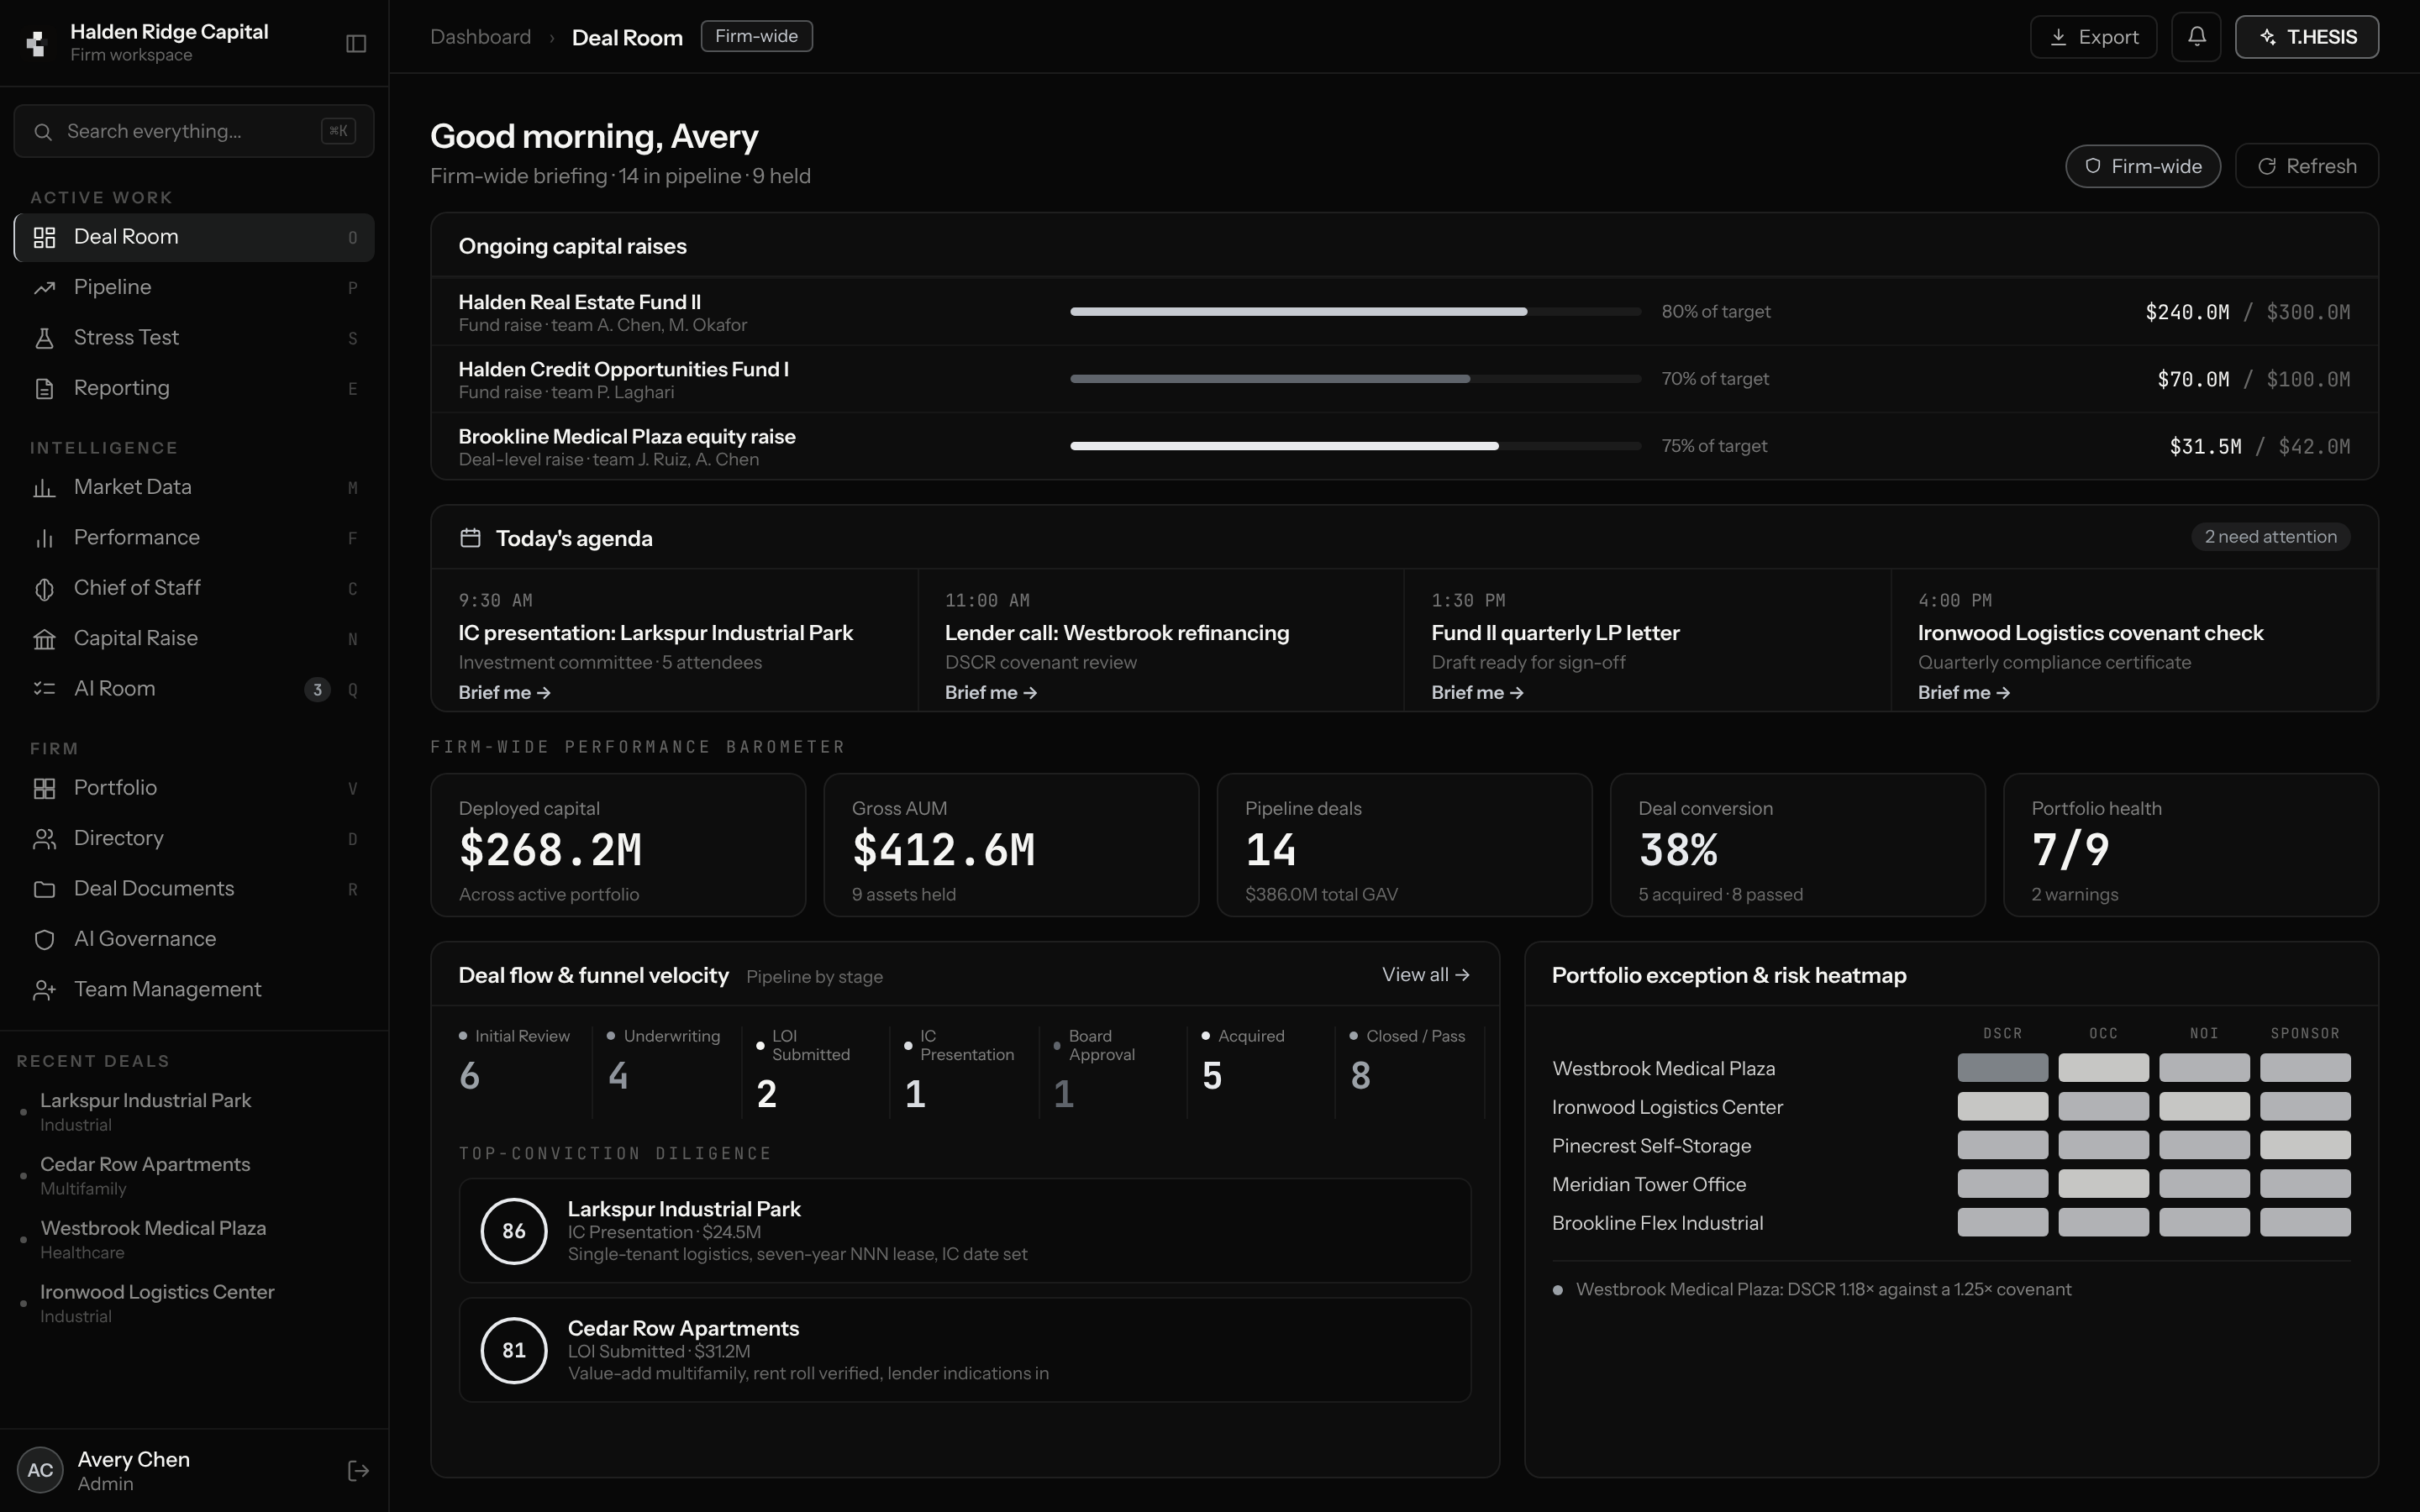Click the Capital Raise bank building icon
Image resolution: width=2420 pixels, height=1512 pixels.
[x=44, y=639]
